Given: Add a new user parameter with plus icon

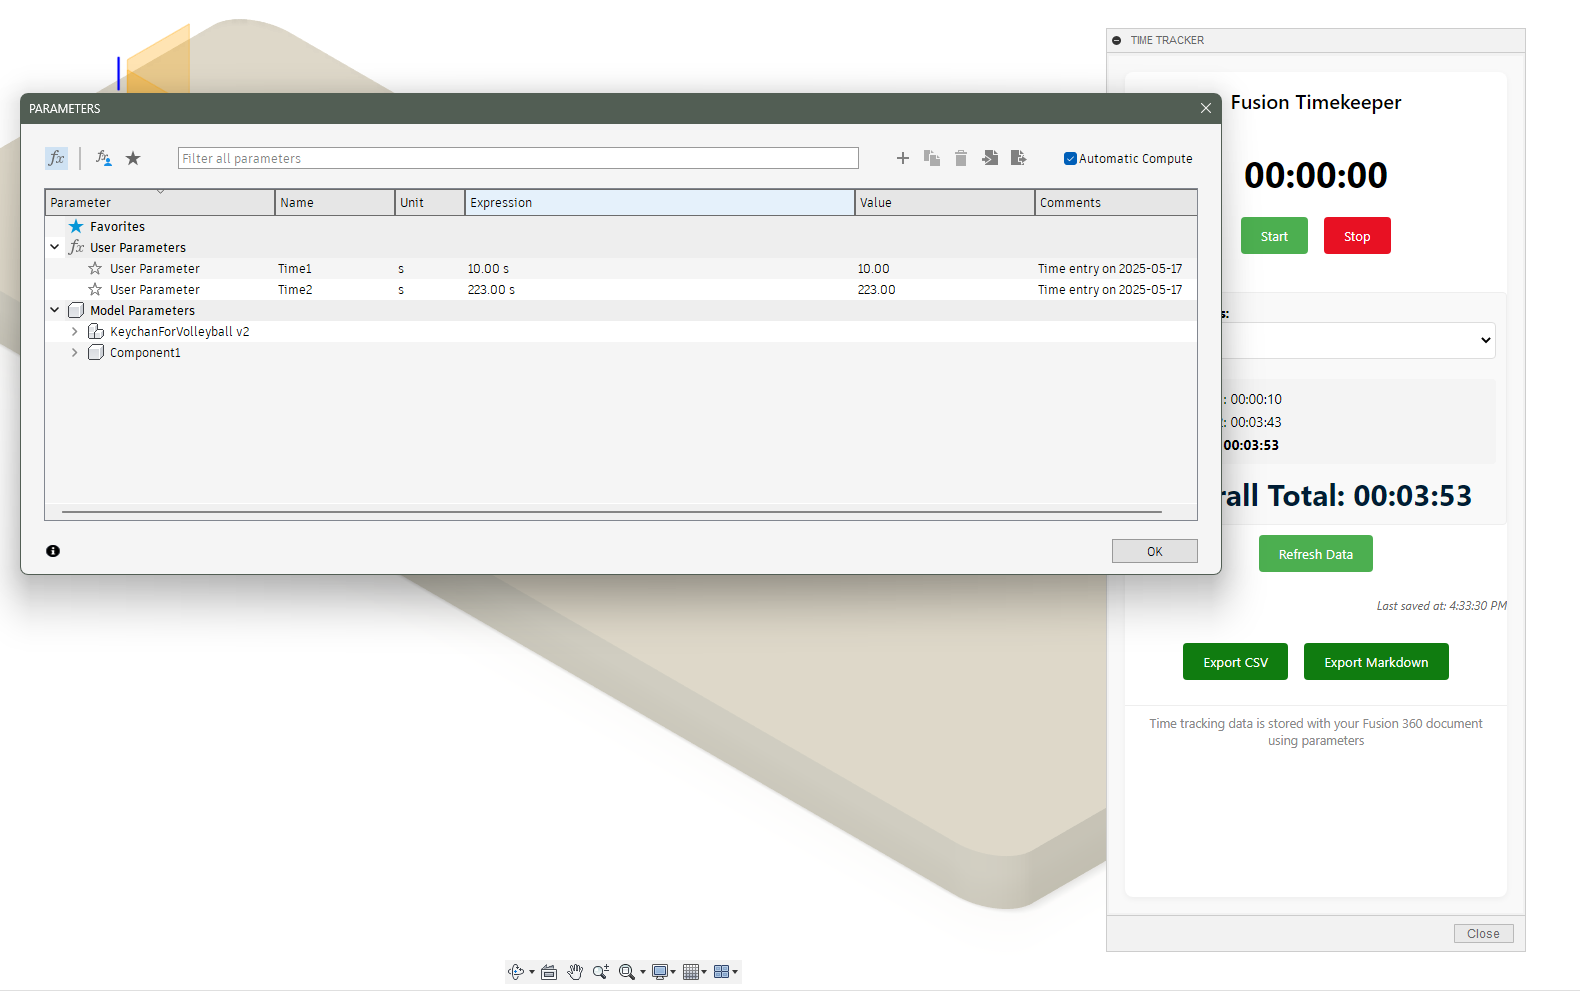Looking at the screenshot, I should (903, 158).
